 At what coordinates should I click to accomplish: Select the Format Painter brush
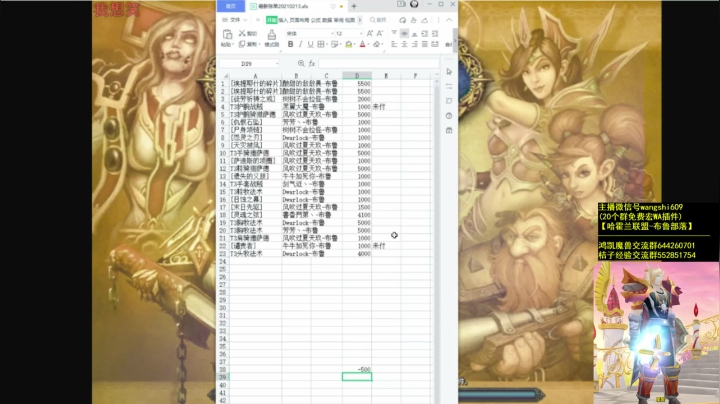(x=272, y=35)
